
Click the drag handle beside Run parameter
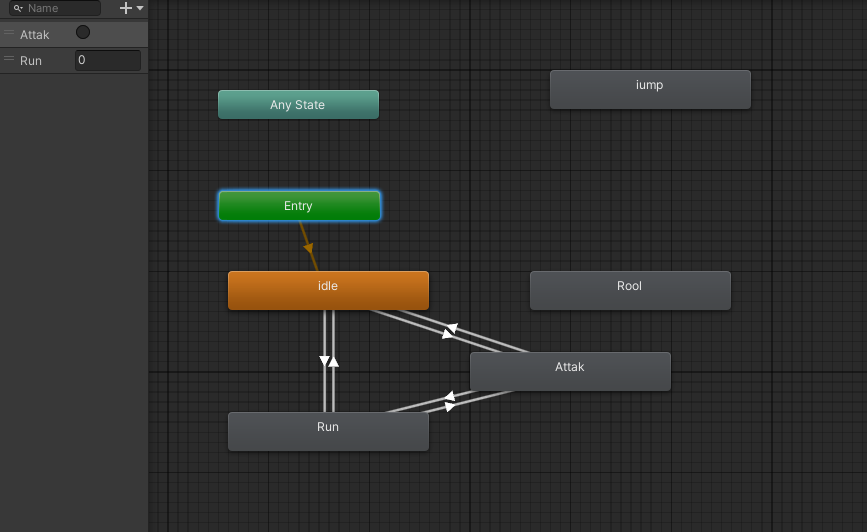click(9, 61)
